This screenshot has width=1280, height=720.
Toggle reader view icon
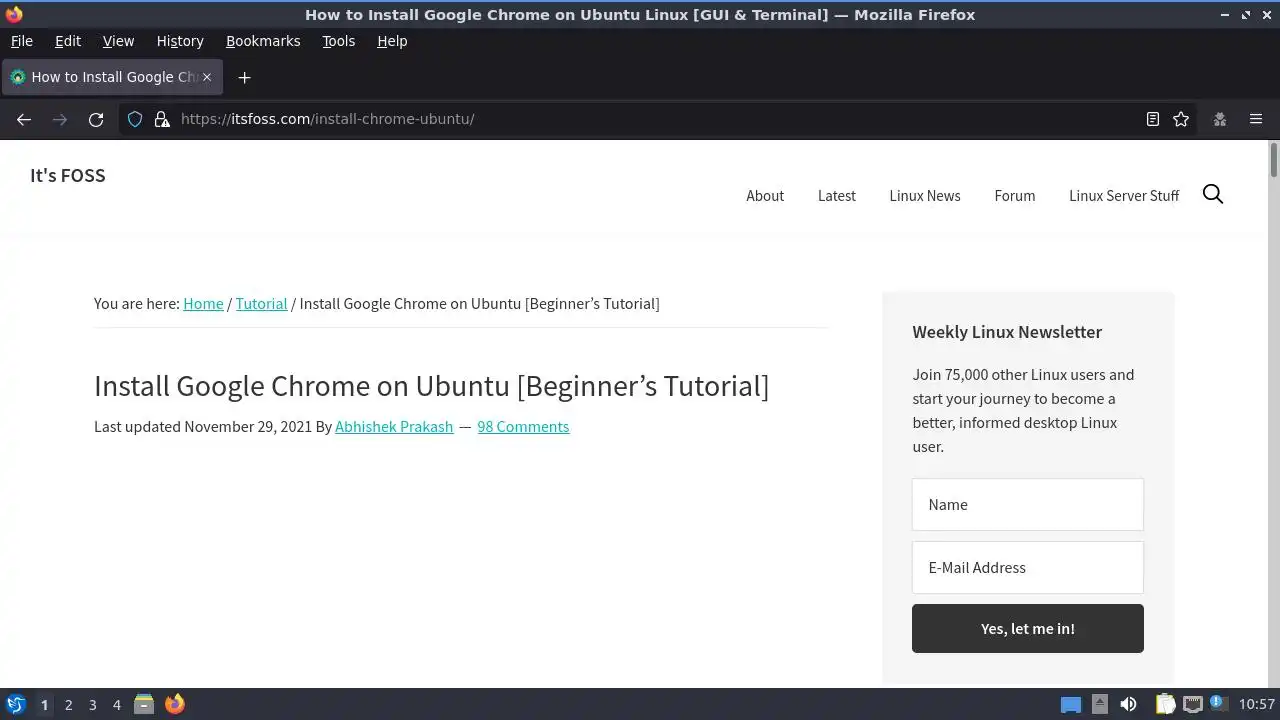click(x=1153, y=119)
